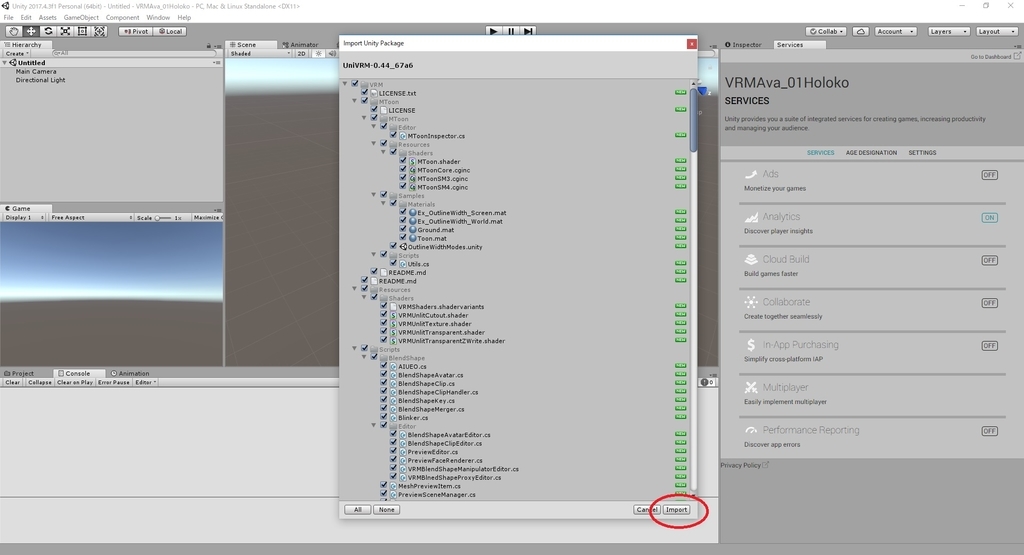Collapse the Untitled scene in Hierarchy
1024x555 pixels.
tap(5, 63)
